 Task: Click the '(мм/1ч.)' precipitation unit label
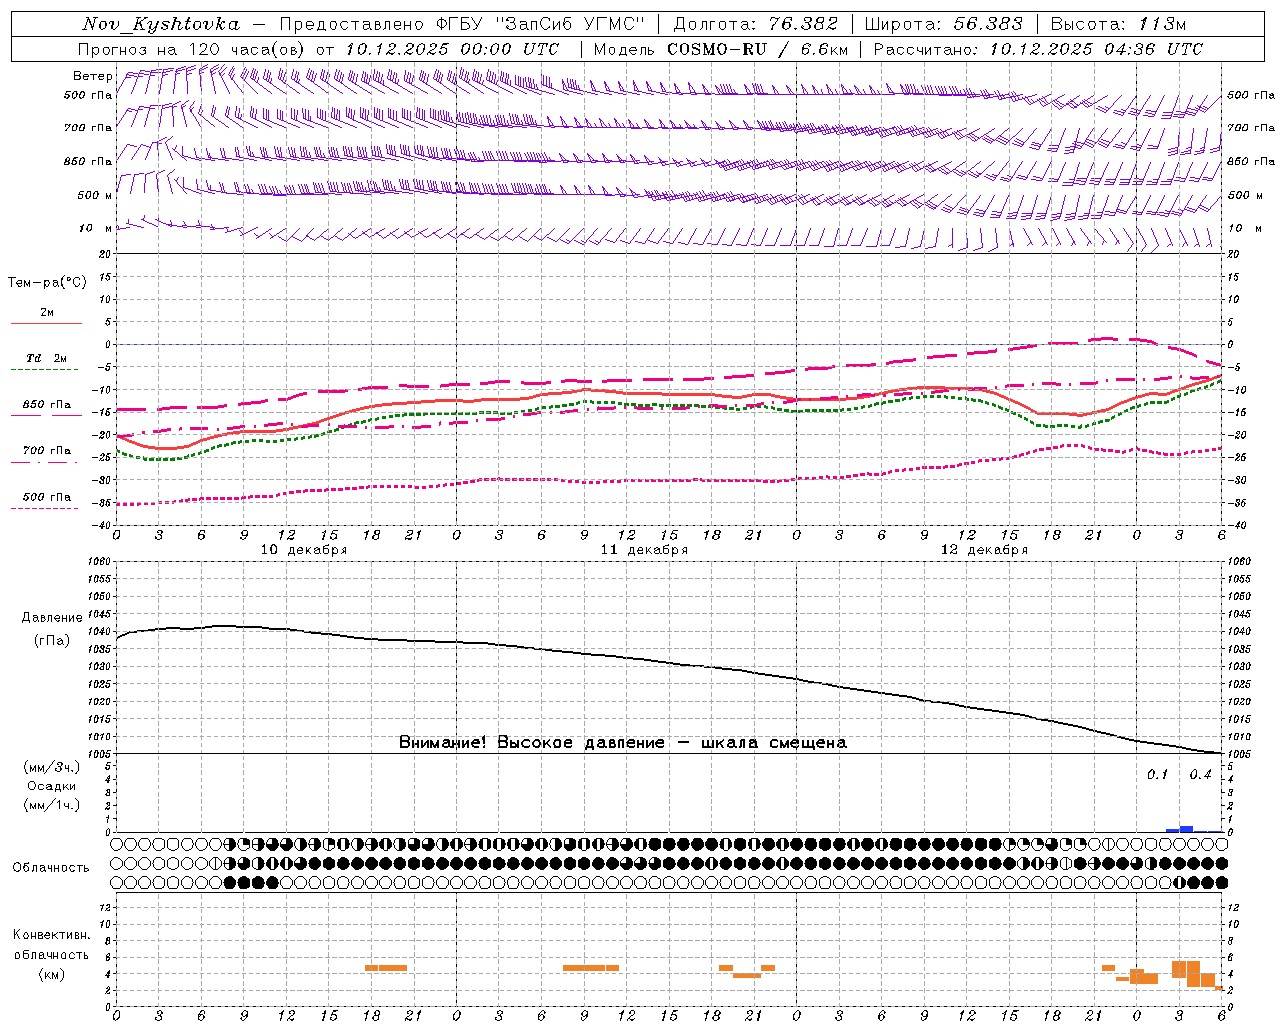[x=51, y=805]
